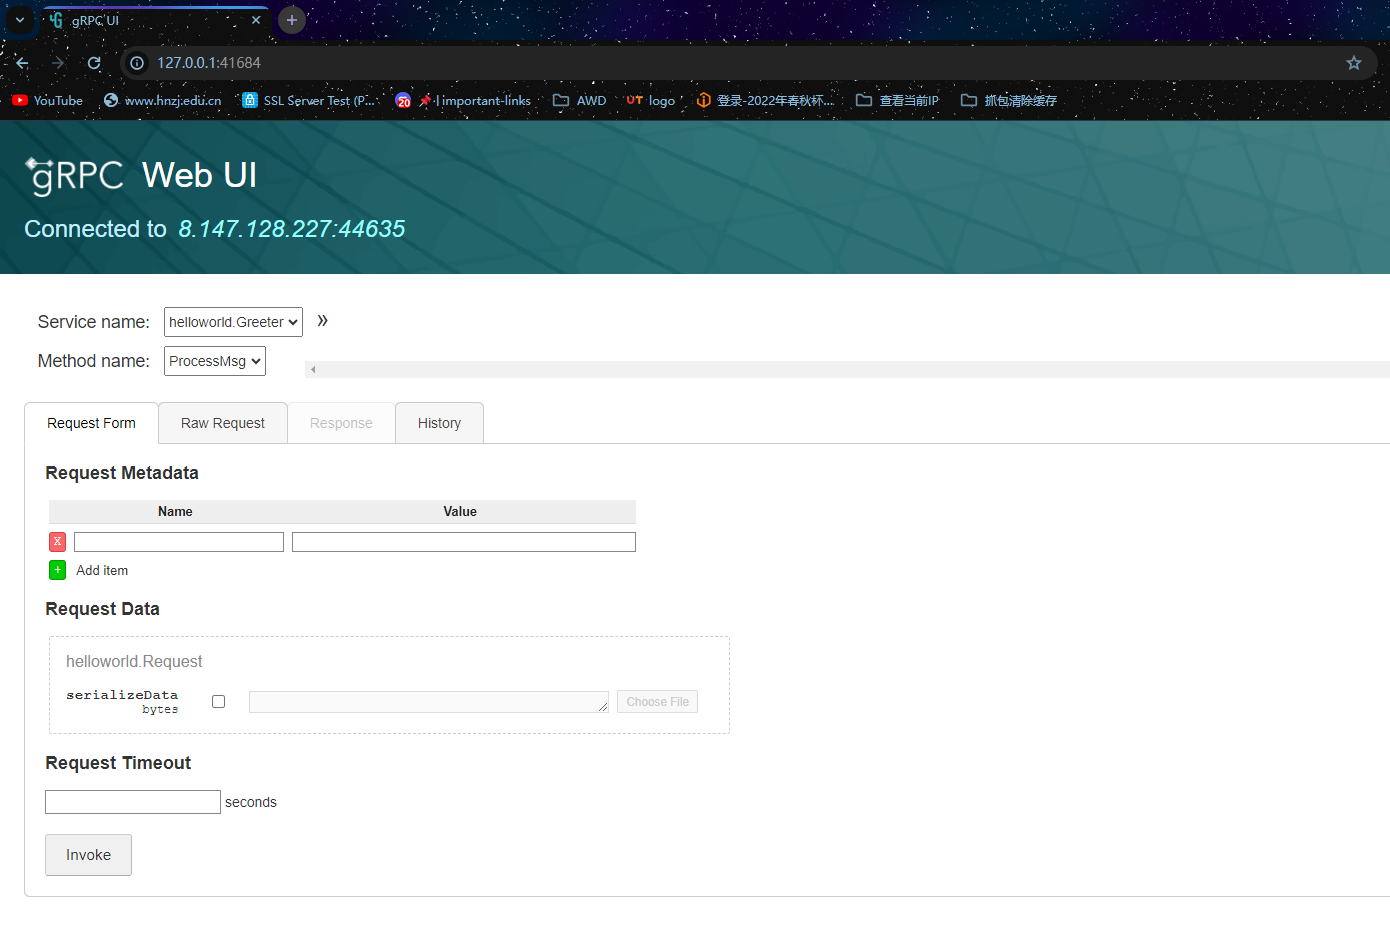Viewport: 1390px width, 937px height.
Task: Reload the page with the refresh icon
Action: point(94,63)
